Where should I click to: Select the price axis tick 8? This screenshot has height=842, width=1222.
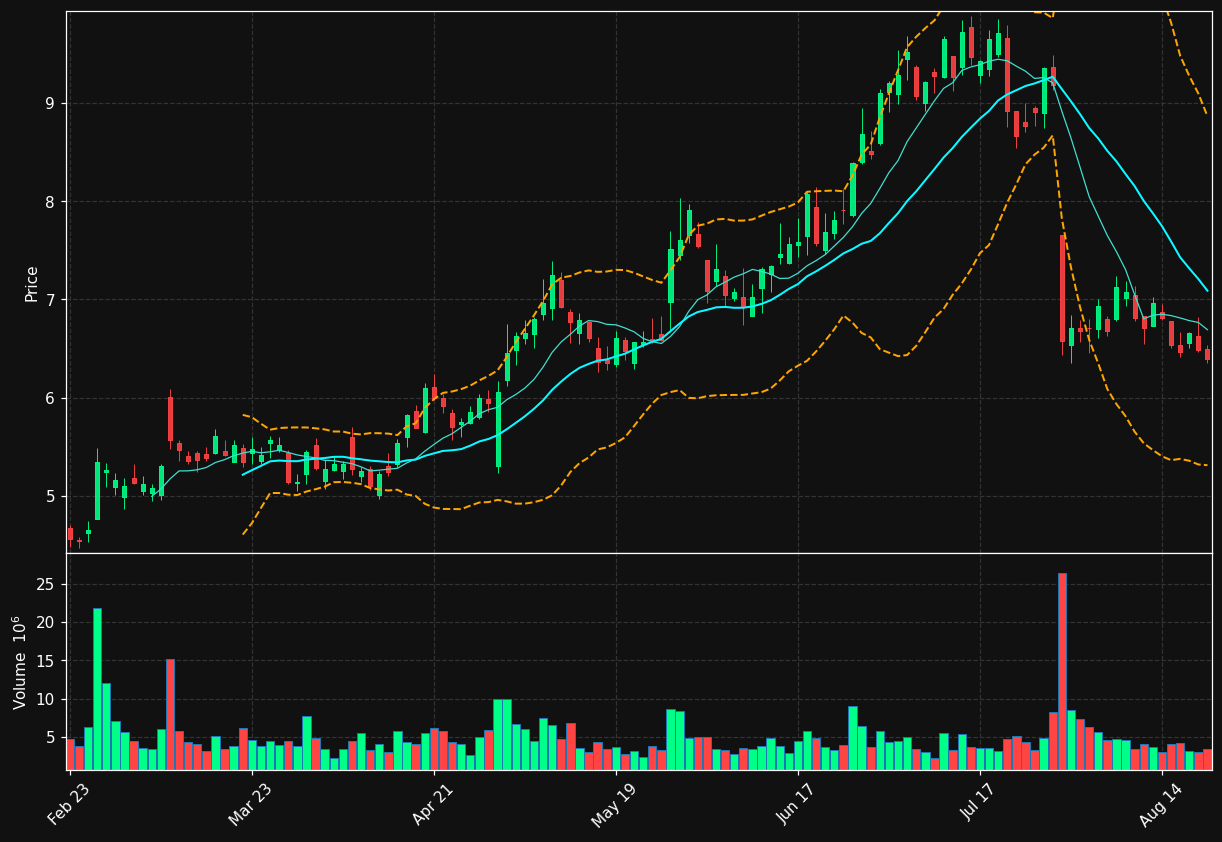pos(50,202)
